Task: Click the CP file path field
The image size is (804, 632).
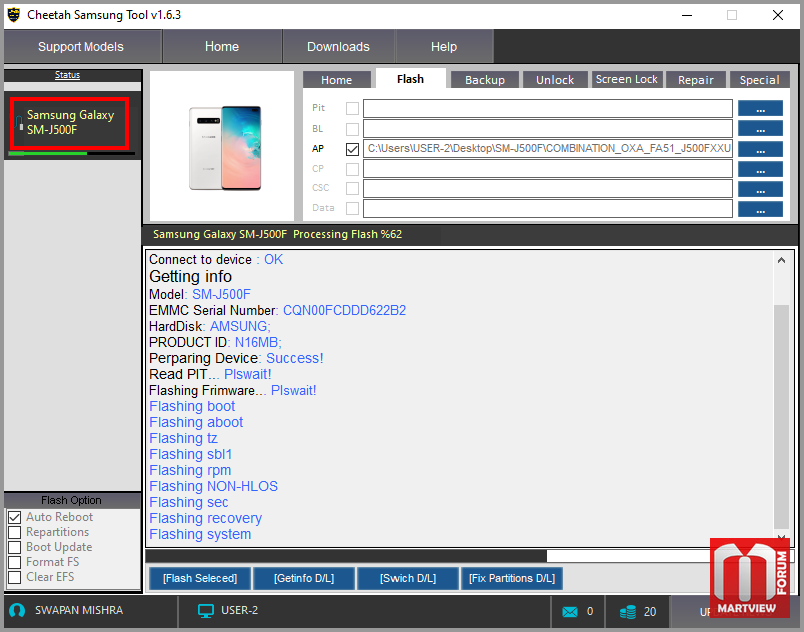Action: click(548, 169)
